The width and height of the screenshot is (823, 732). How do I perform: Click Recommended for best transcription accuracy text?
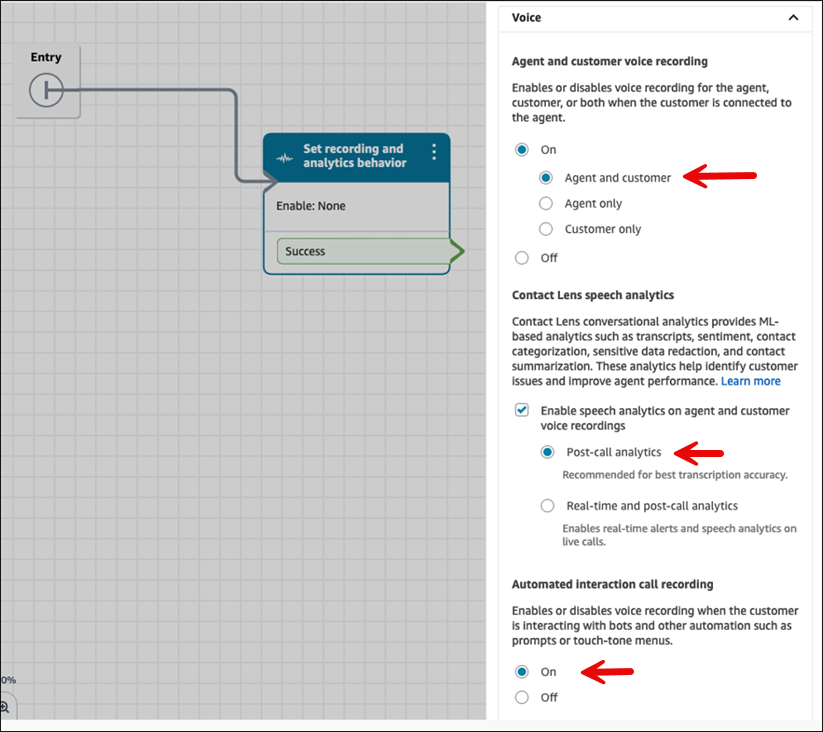[x=674, y=475]
